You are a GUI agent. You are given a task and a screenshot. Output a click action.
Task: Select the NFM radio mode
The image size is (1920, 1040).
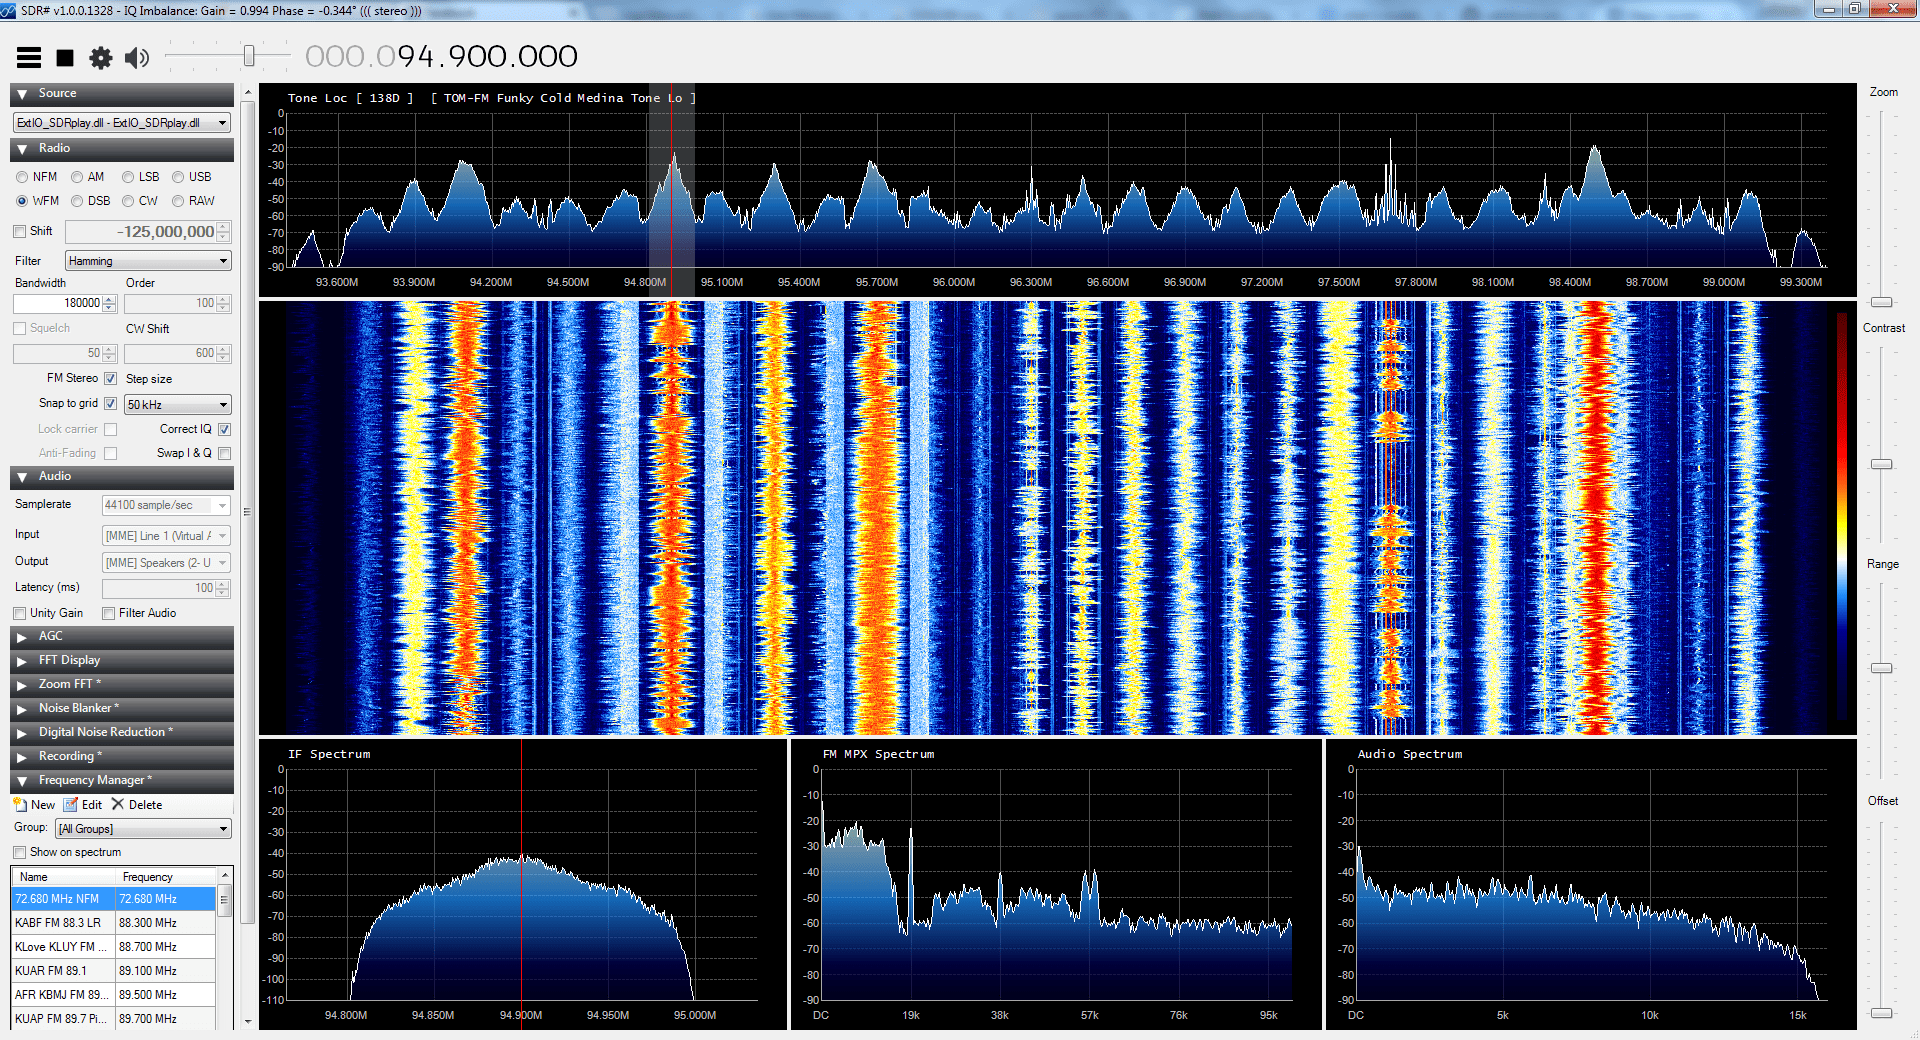click(22, 177)
